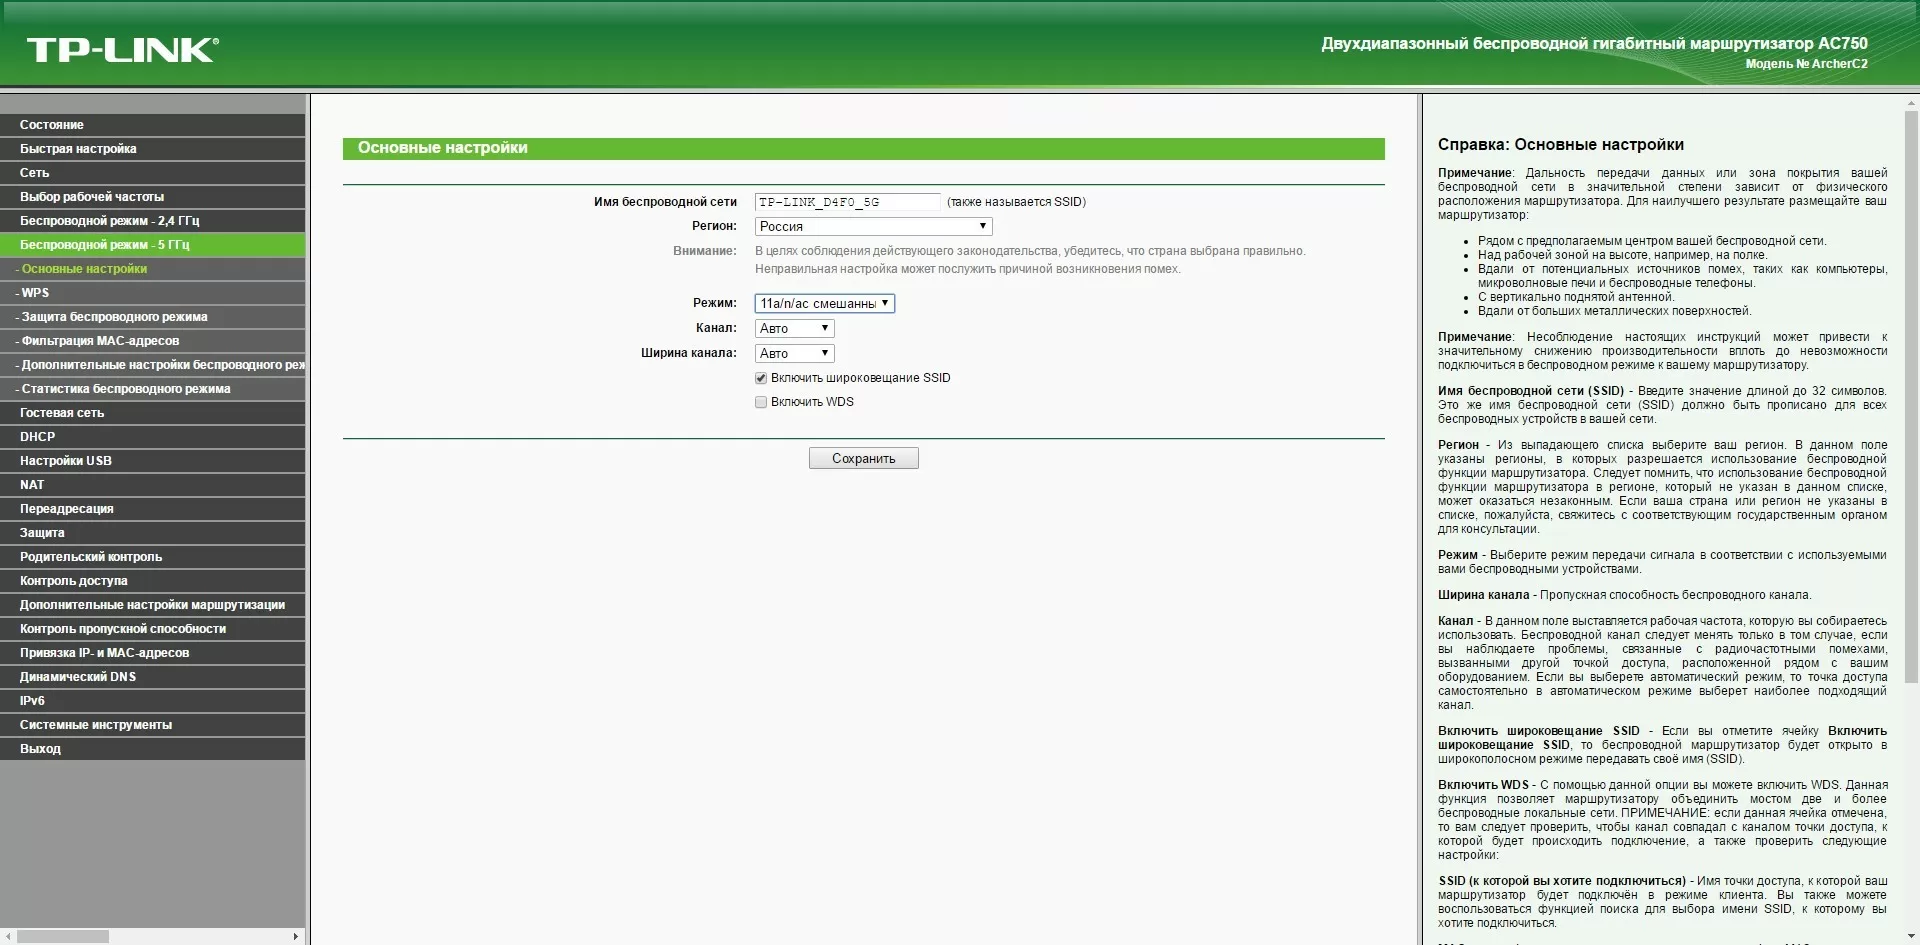
Task: Open Статистика беспроводного режима
Action: (x=152, y=389)
